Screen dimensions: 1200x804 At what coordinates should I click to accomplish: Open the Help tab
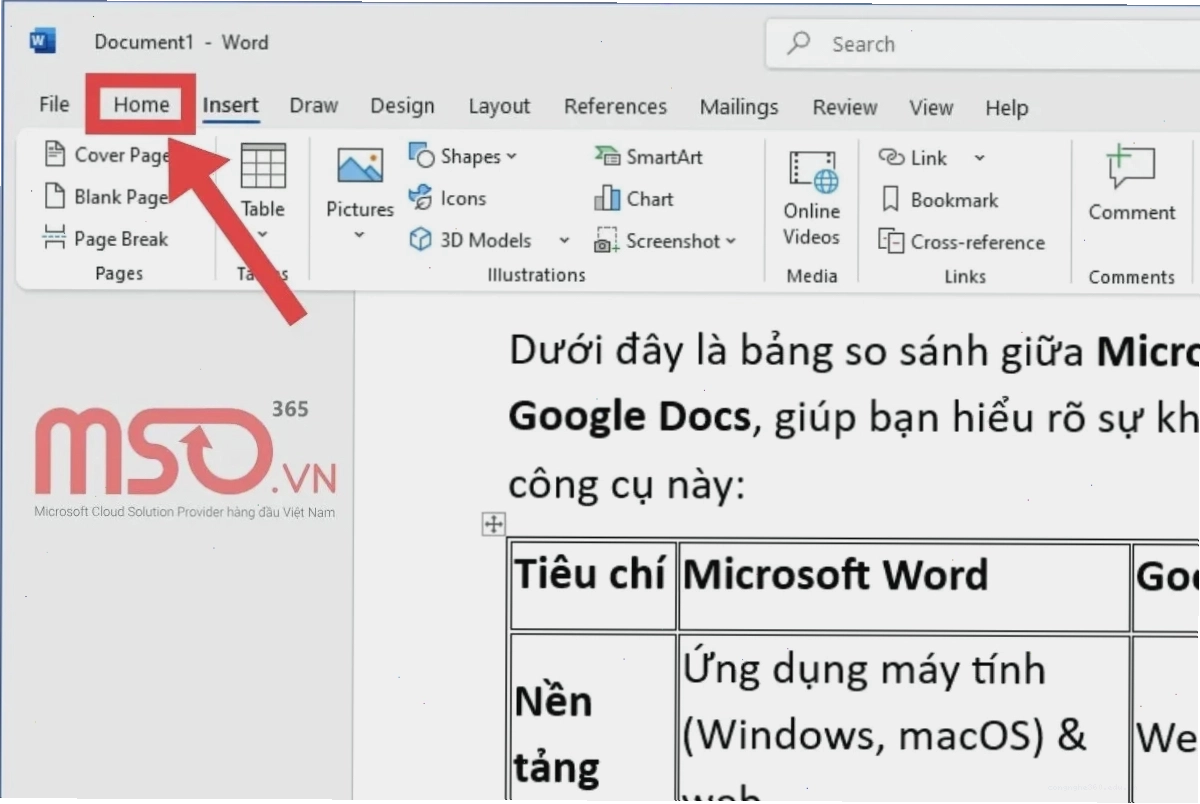coord(1006,108)
